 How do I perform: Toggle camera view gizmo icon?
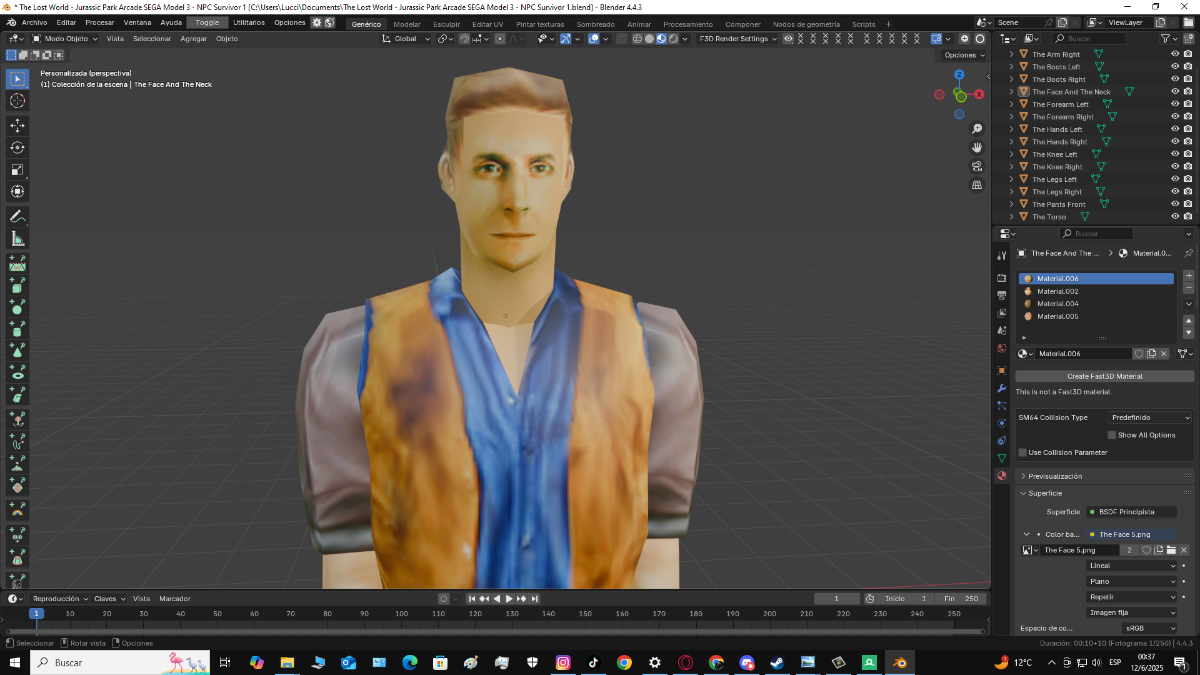977,166
